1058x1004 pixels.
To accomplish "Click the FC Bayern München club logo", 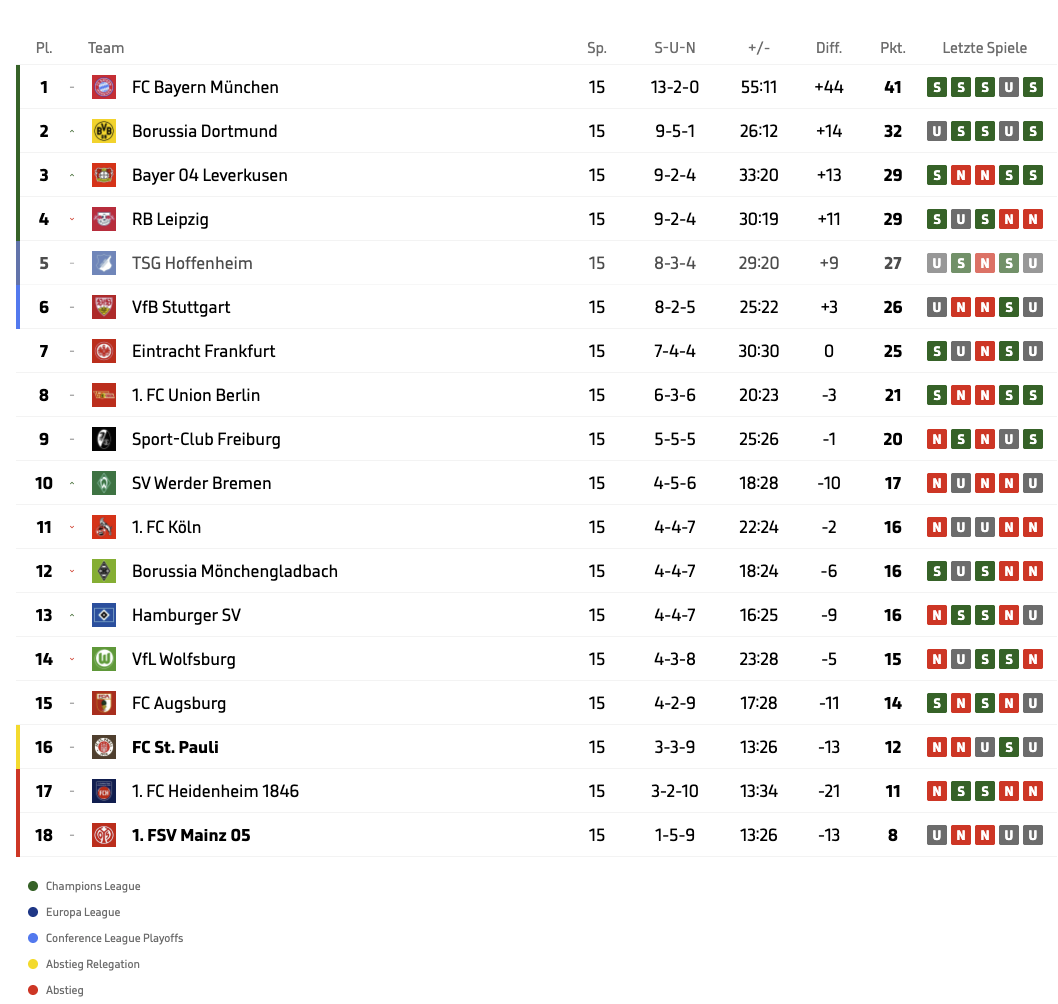I will pyautogui.click(x=104, y=87).
